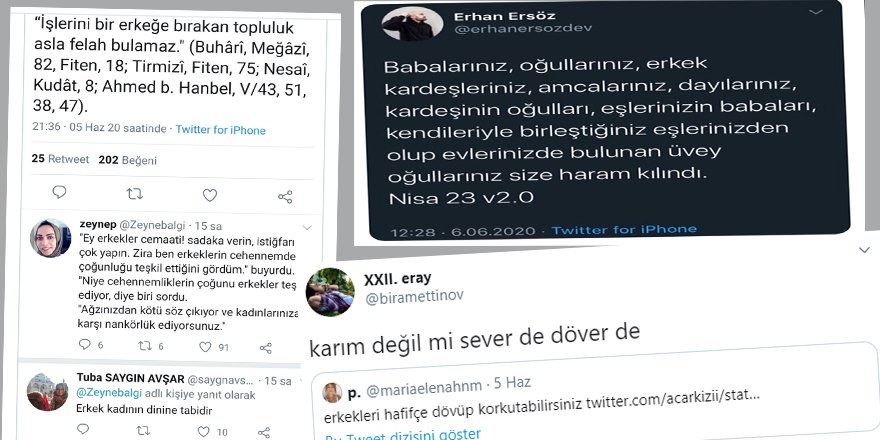Click reply icon under main hadith tweet
This screenshot has height=440, width=880.
click(x=59, y=192)
